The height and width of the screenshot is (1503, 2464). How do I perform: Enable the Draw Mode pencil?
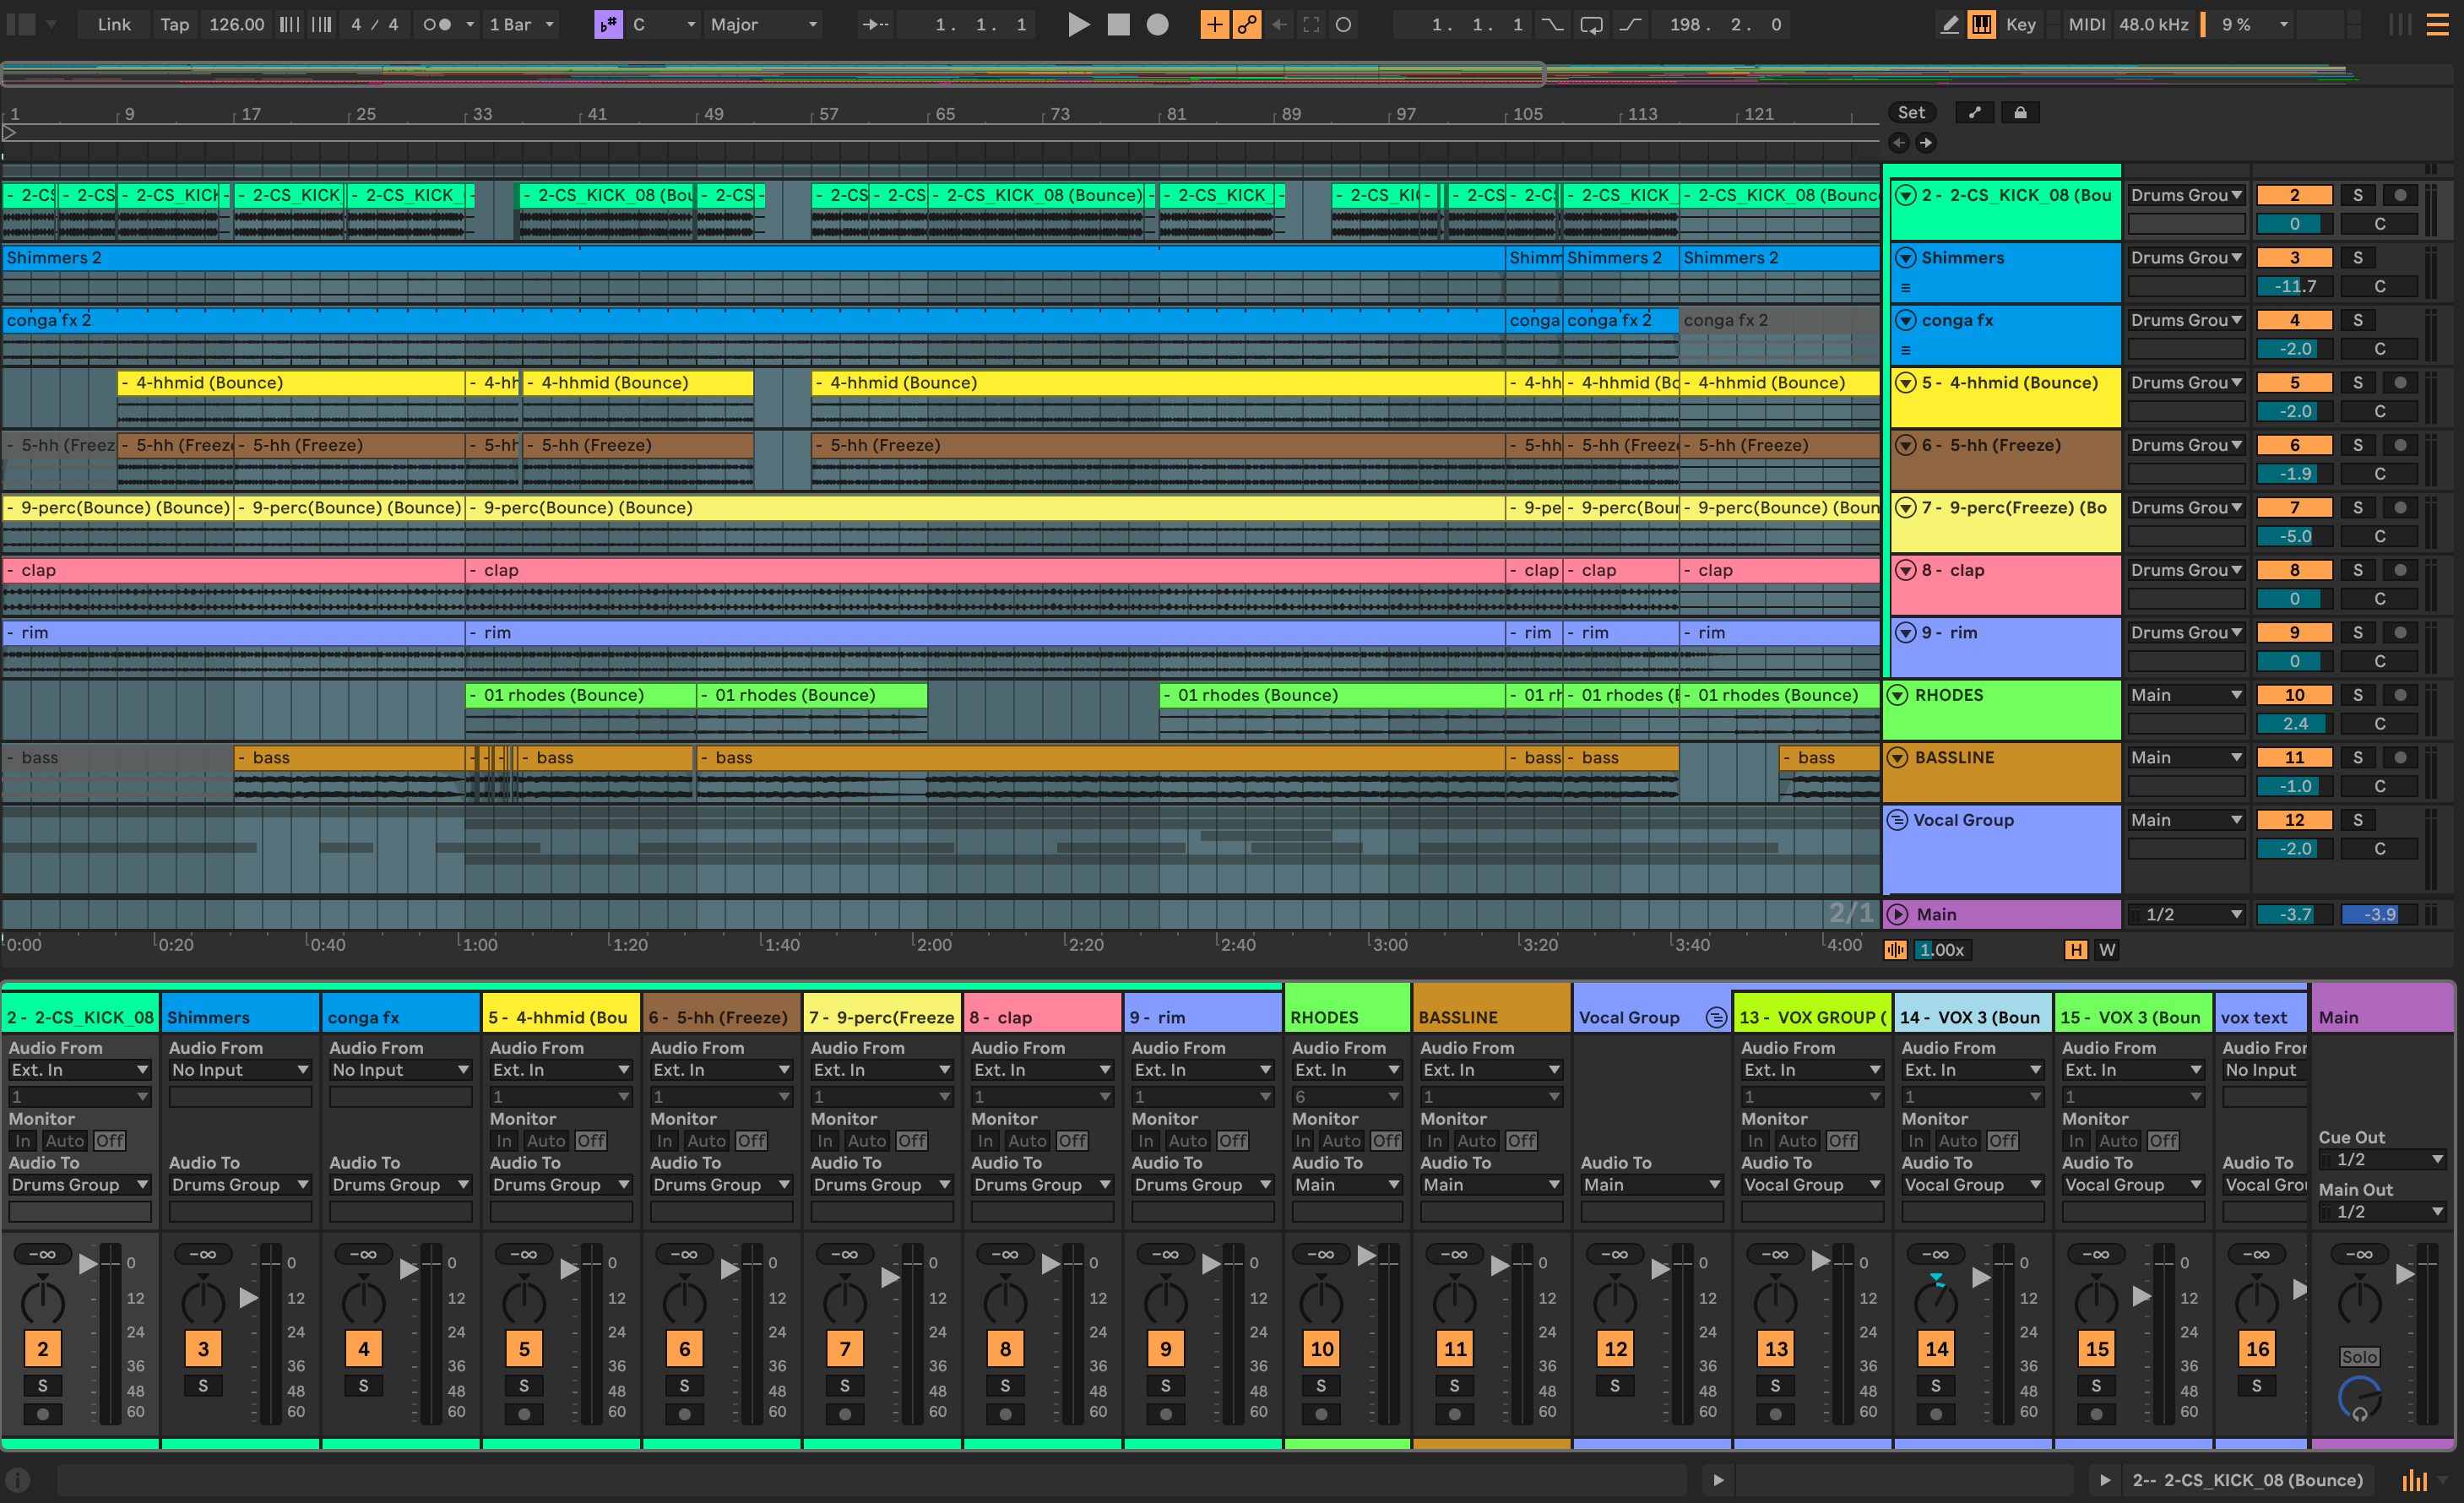point(1949,25)
